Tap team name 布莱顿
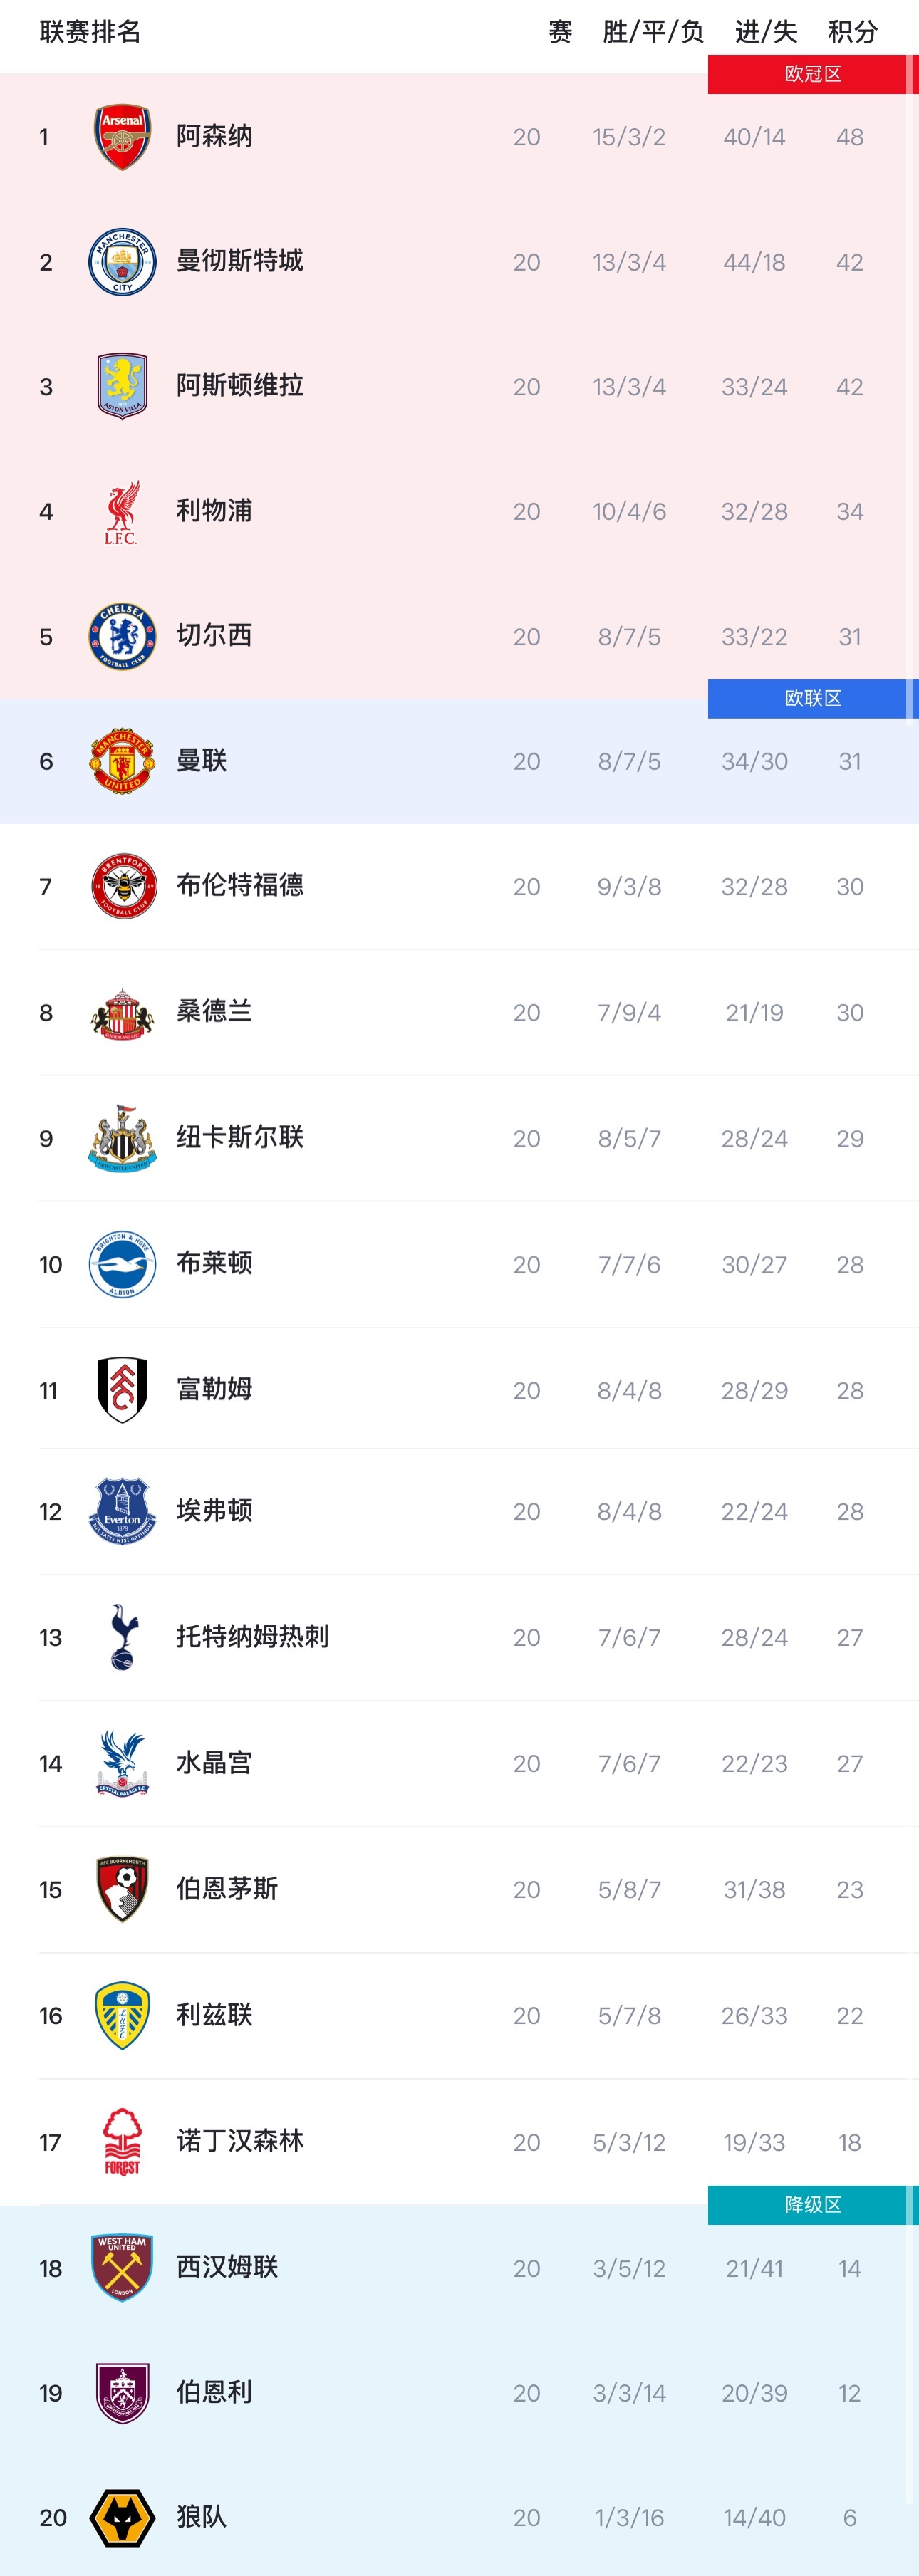Screen dimensions: 919x2576 (214, 1263)
